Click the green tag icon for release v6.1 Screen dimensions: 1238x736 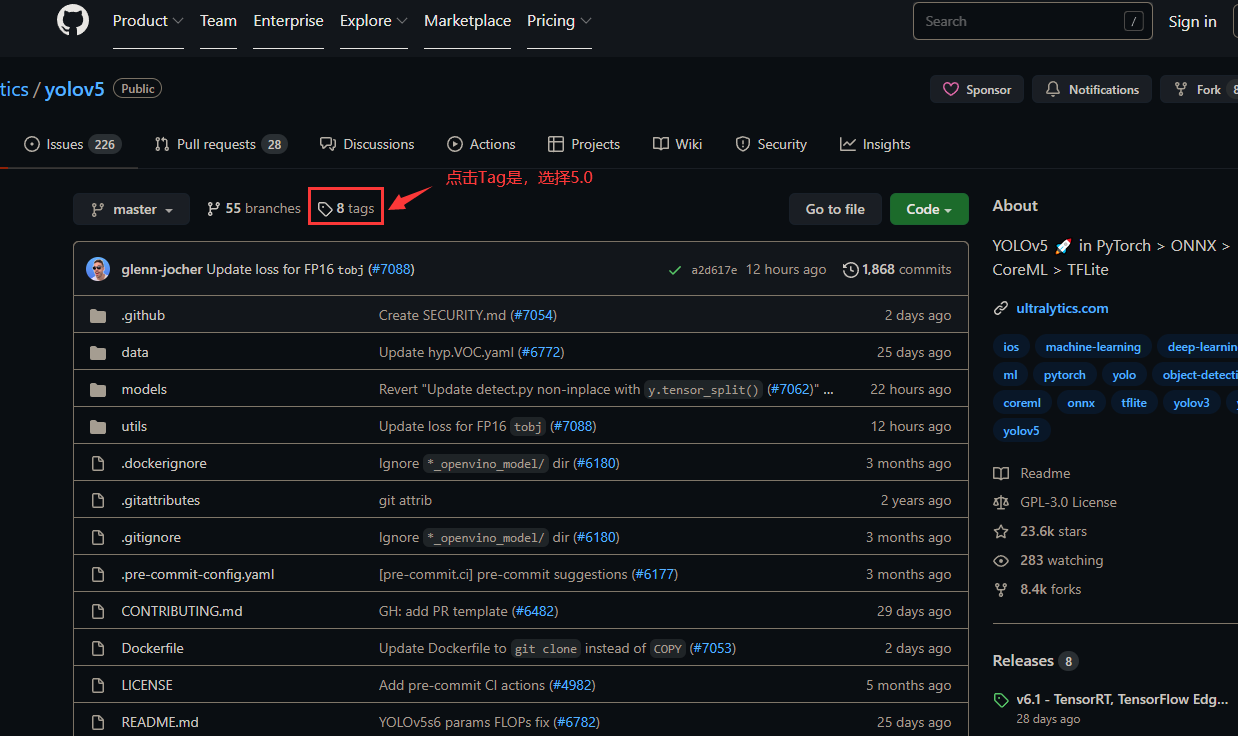pyautogui.click(x=1001, y=700)
